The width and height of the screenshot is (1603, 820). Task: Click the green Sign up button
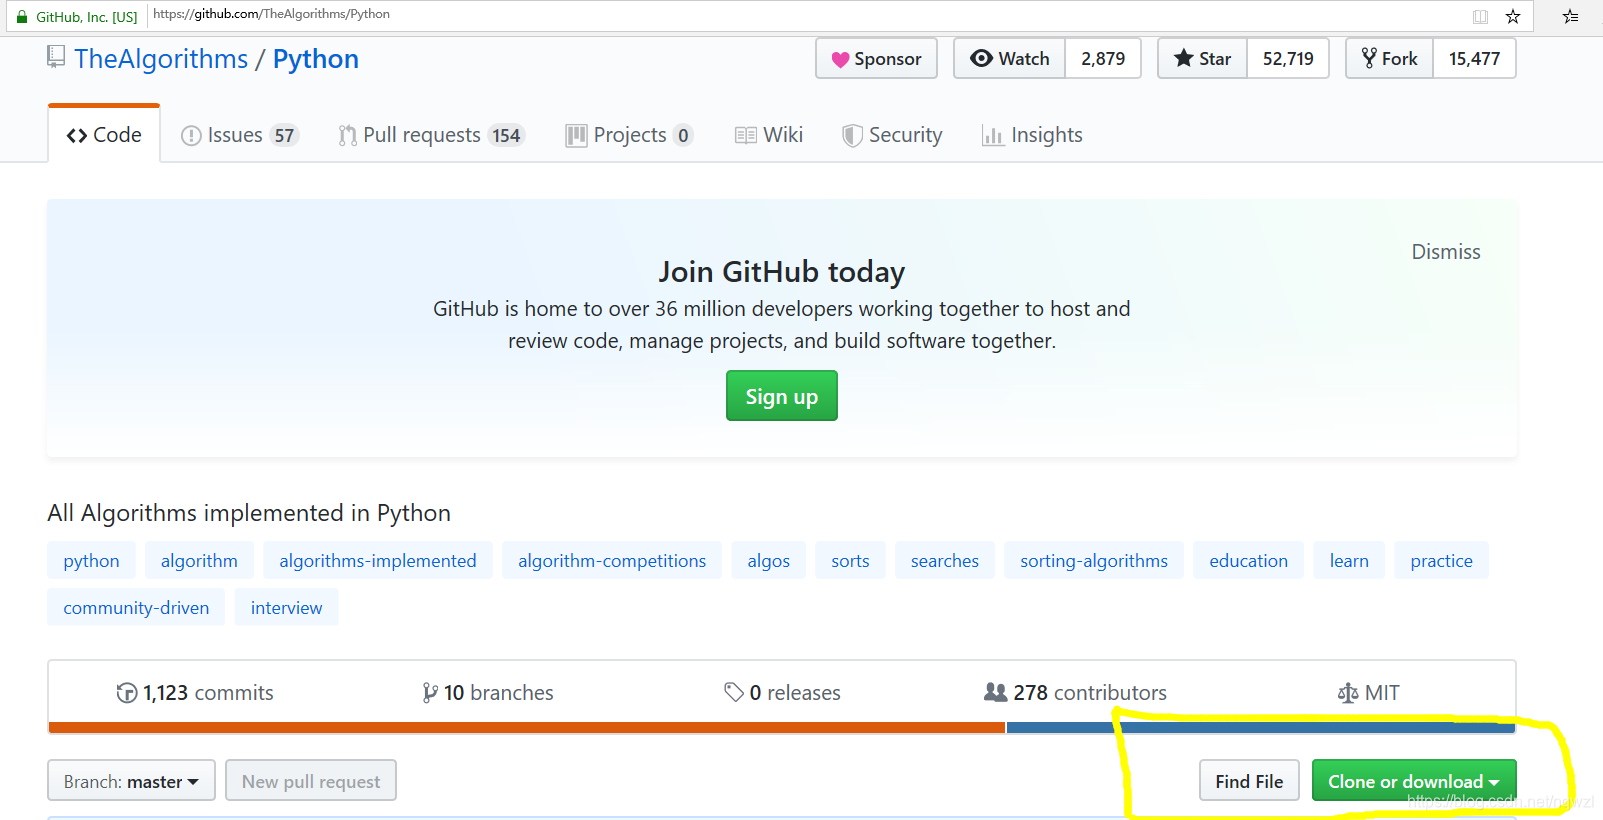(x=782, y=396)
